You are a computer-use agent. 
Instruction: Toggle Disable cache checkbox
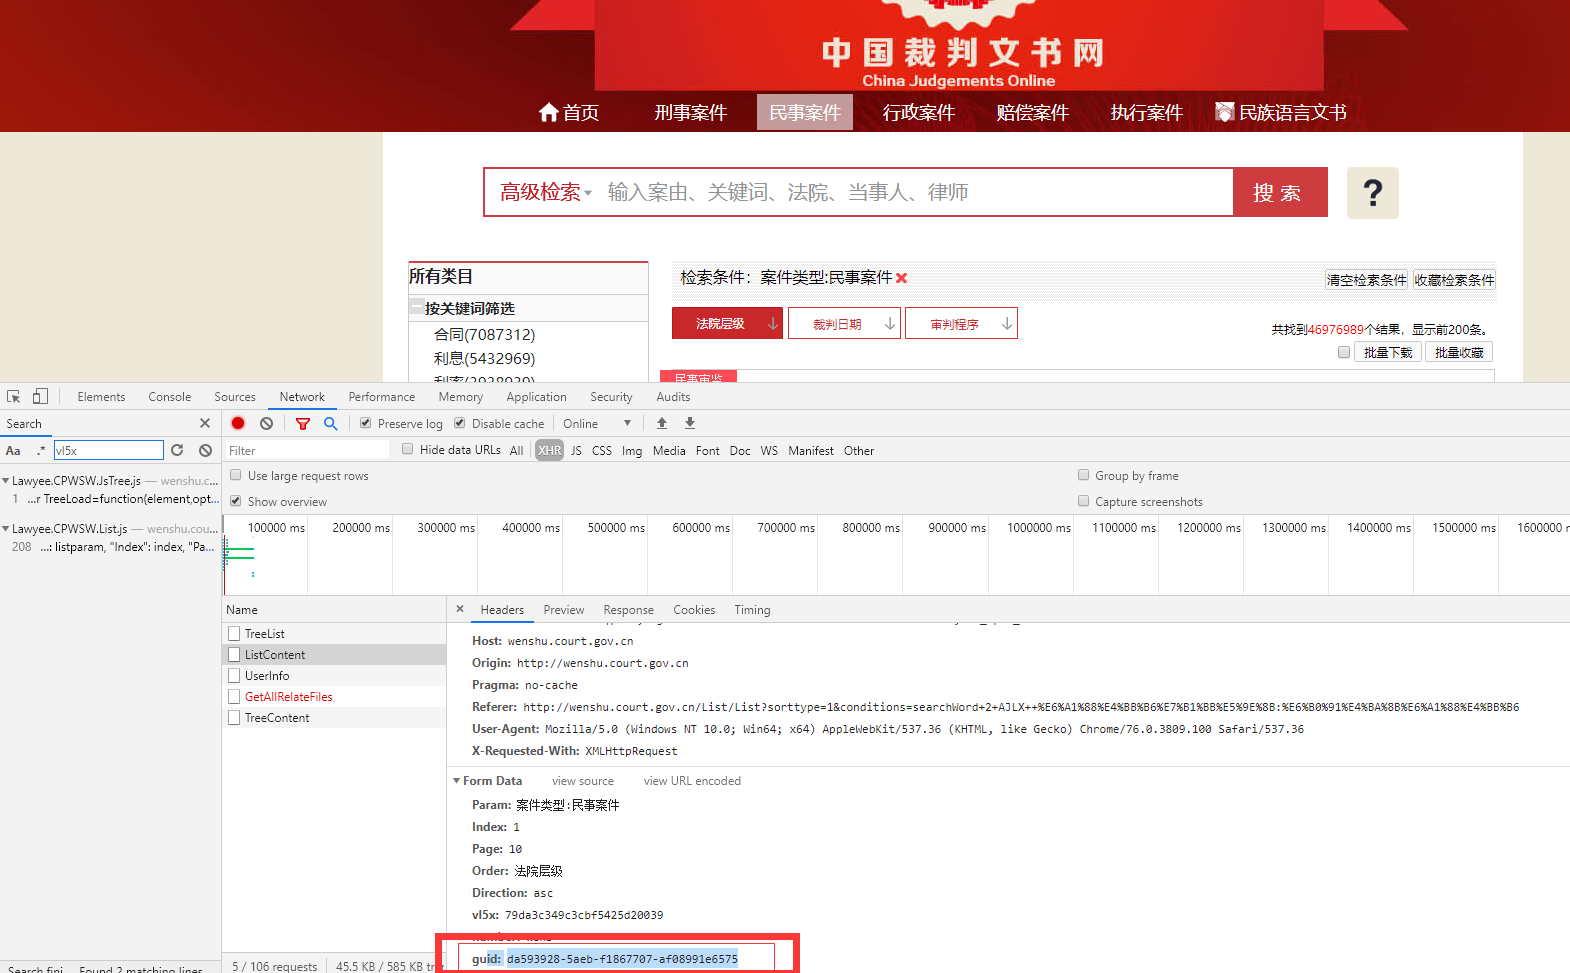click(460, 423)
